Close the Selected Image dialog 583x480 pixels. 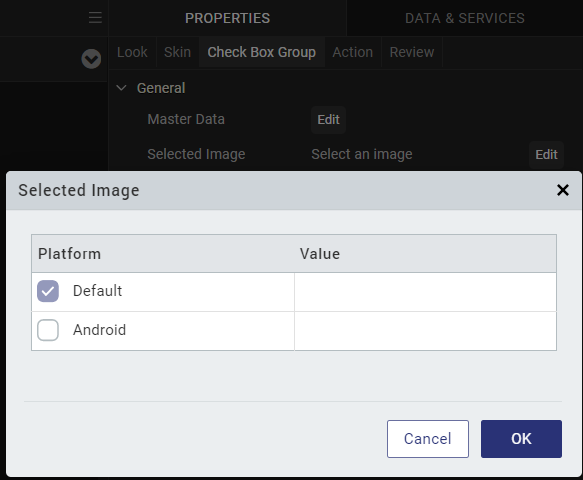point(563,190)
